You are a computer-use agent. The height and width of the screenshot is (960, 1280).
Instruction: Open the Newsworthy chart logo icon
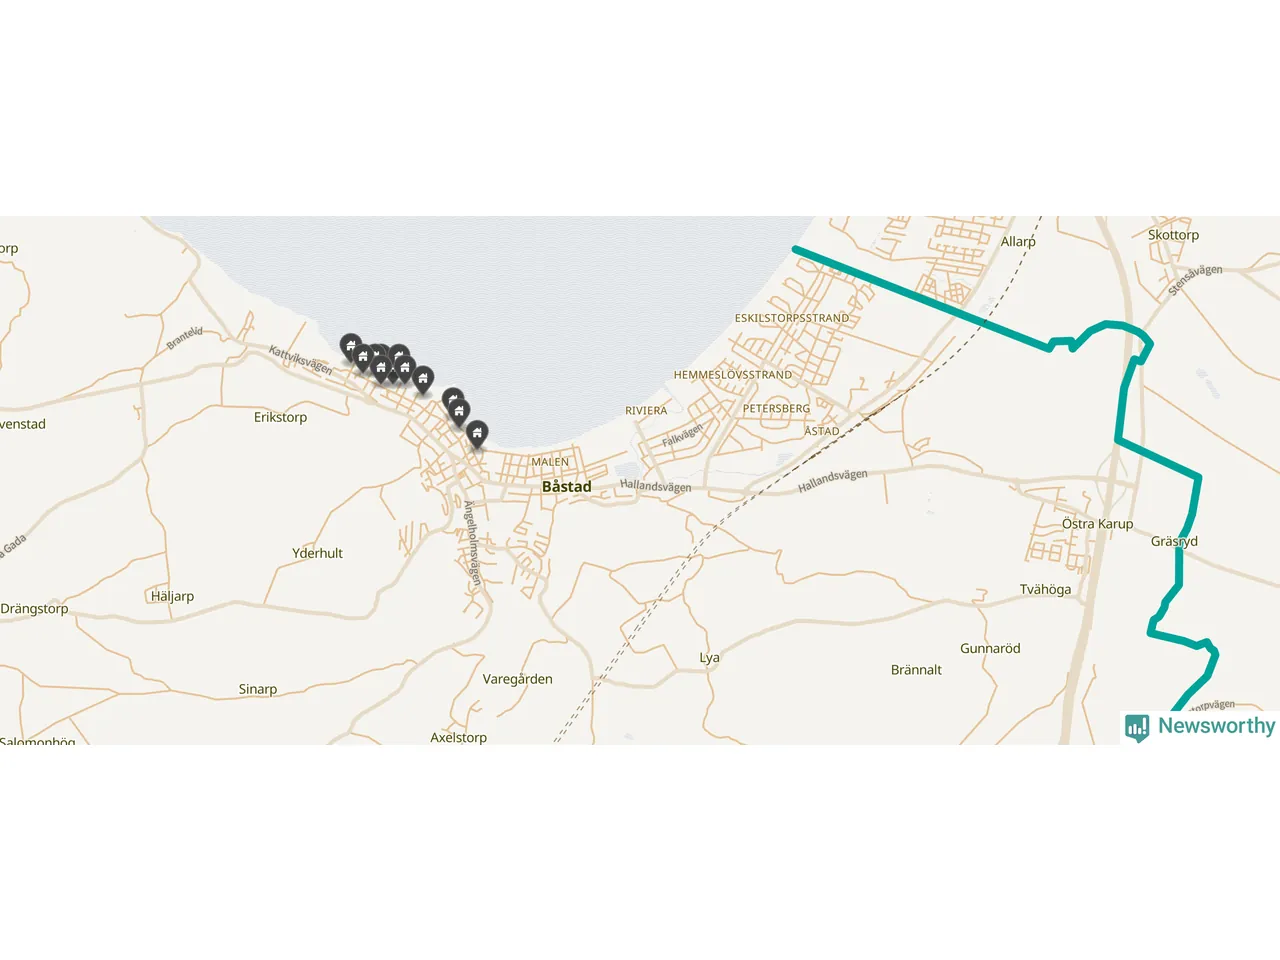1137,727
